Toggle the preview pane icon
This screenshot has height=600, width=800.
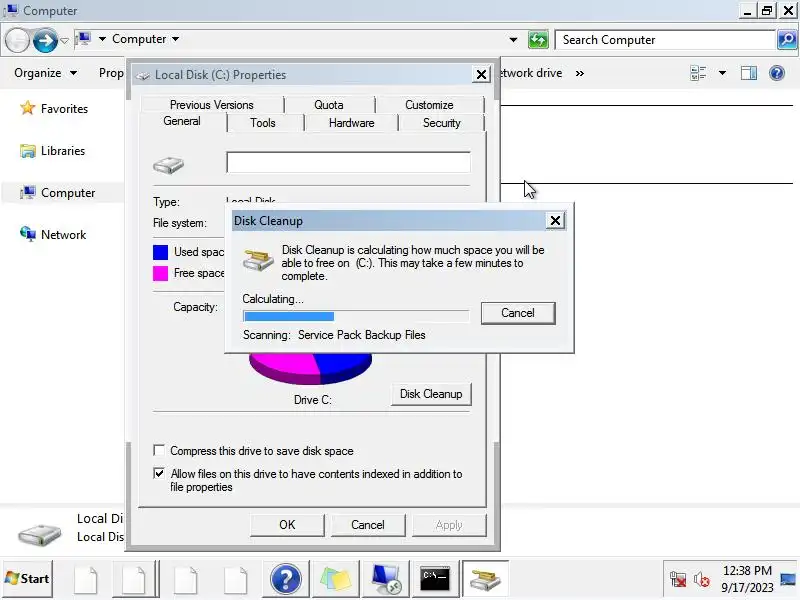(748, 73)
